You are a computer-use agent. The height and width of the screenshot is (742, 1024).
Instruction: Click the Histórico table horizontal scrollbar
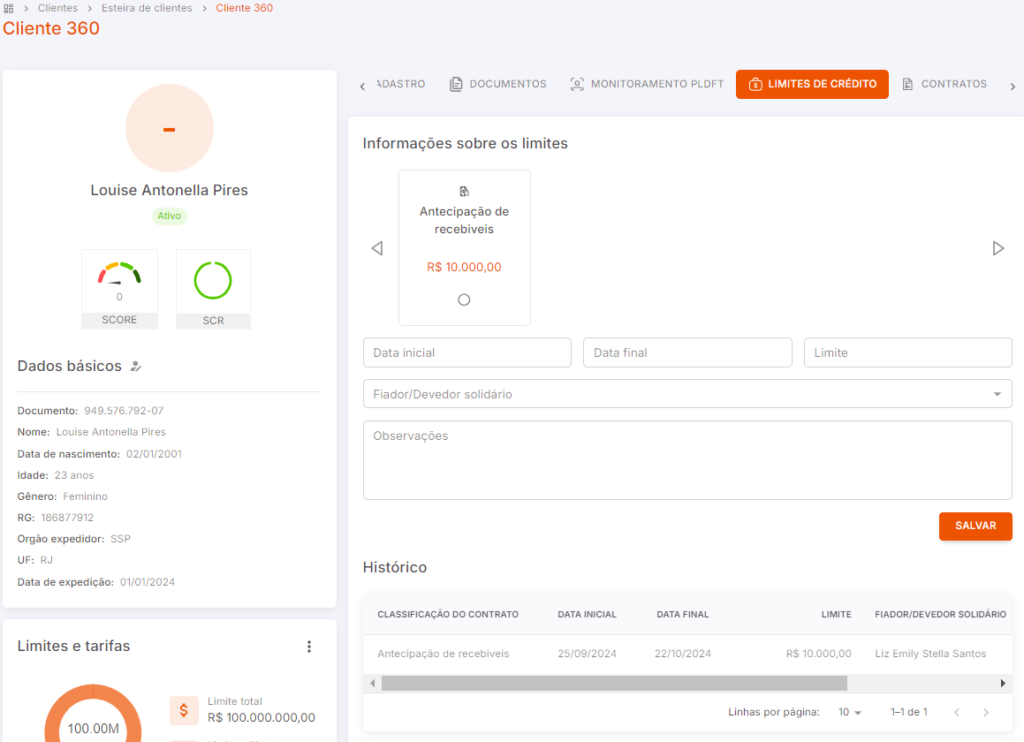tap(615, 683)
